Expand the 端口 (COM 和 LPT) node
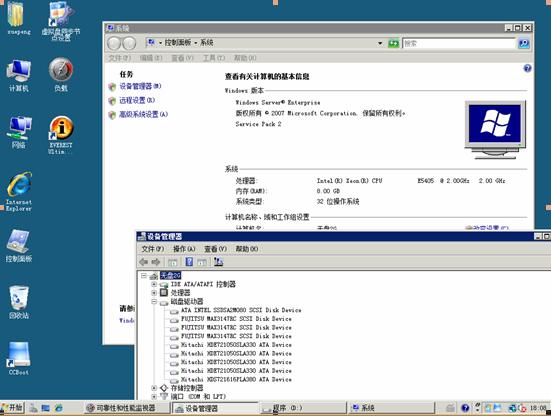 tap(154, 396)
